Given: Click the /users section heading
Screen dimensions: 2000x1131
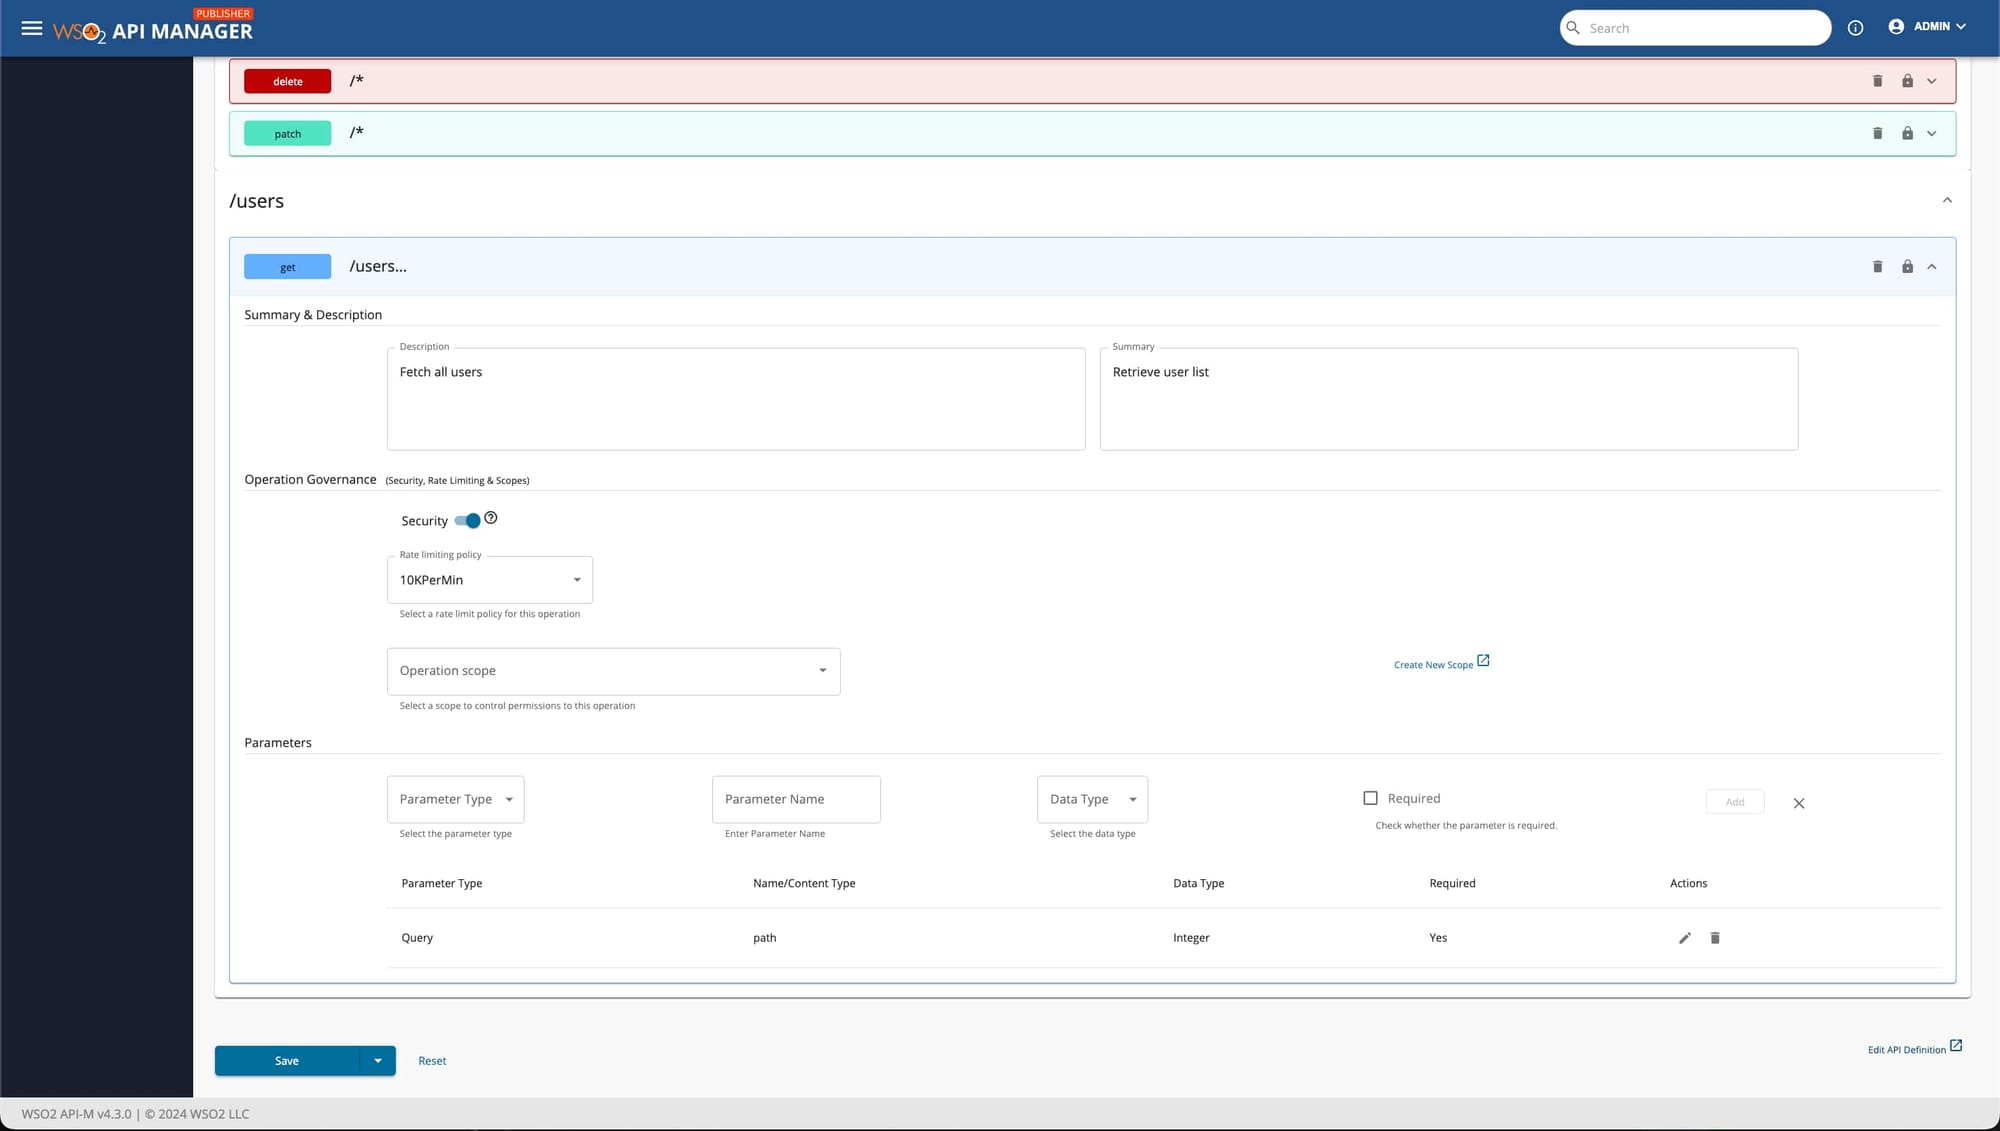Looking at the screenshot, I should (256, 201).
